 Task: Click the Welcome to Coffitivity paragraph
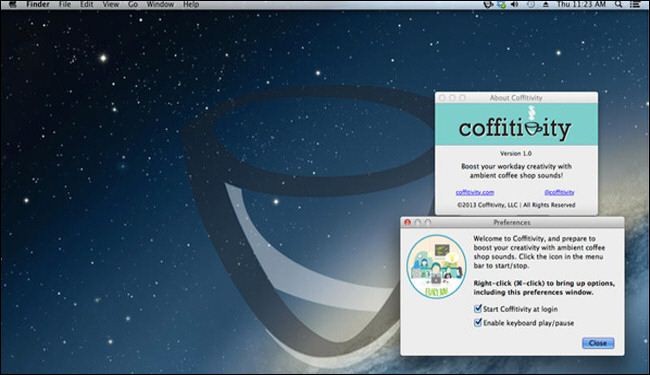tap(539, 252)
